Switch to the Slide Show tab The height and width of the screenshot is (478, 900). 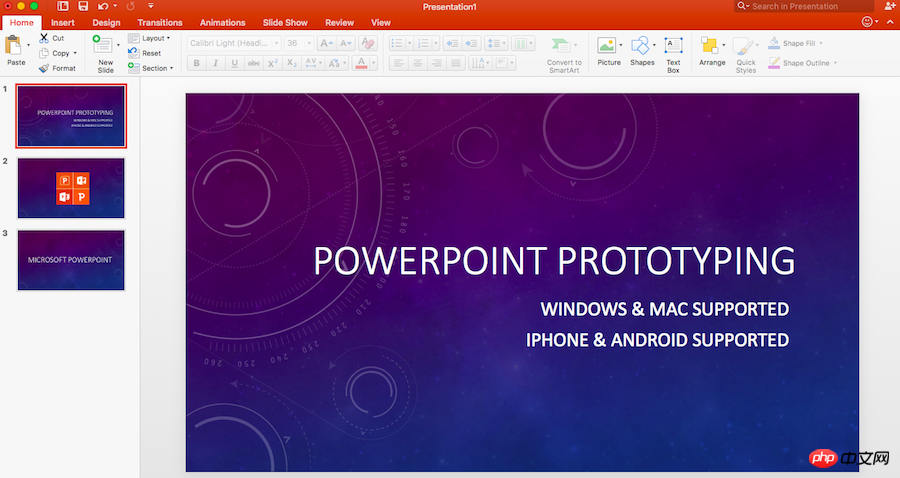[x=285, y=22]
